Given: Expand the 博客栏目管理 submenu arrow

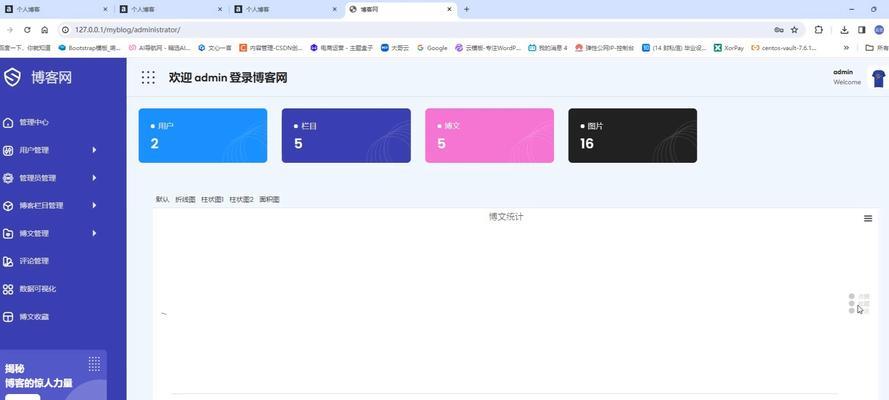Looking at the screenshot, I should 94,206.
